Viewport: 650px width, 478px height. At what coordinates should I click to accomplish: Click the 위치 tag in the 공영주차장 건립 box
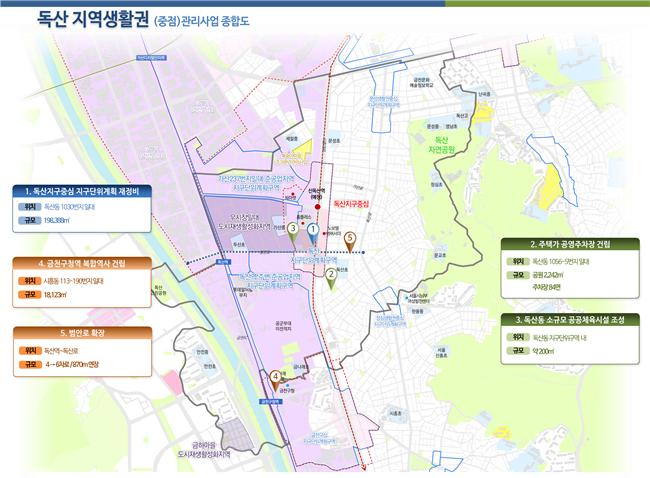click(518, 262)
